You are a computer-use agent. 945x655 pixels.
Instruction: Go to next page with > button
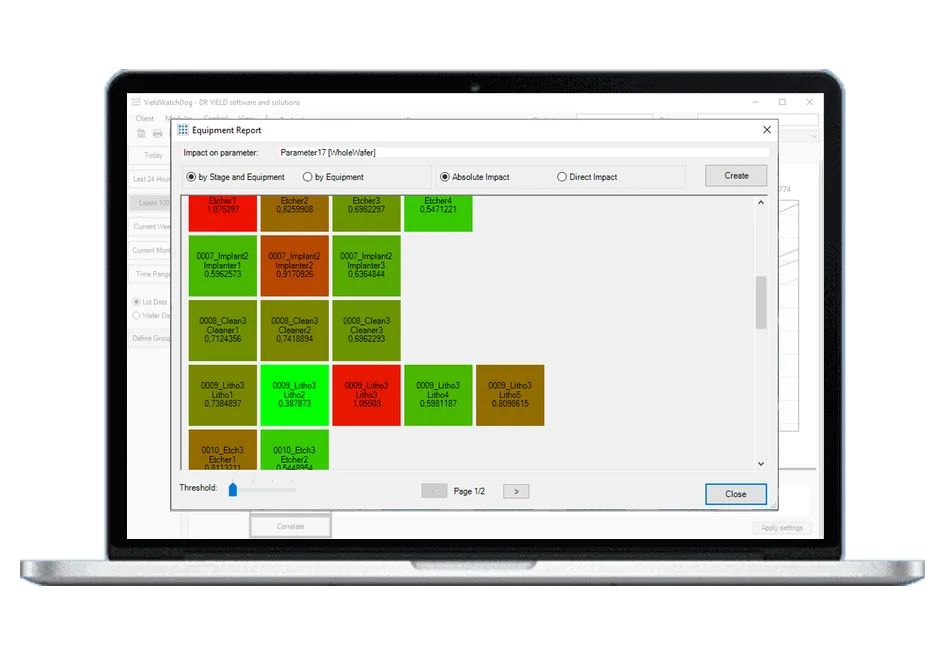pos(516,491)
